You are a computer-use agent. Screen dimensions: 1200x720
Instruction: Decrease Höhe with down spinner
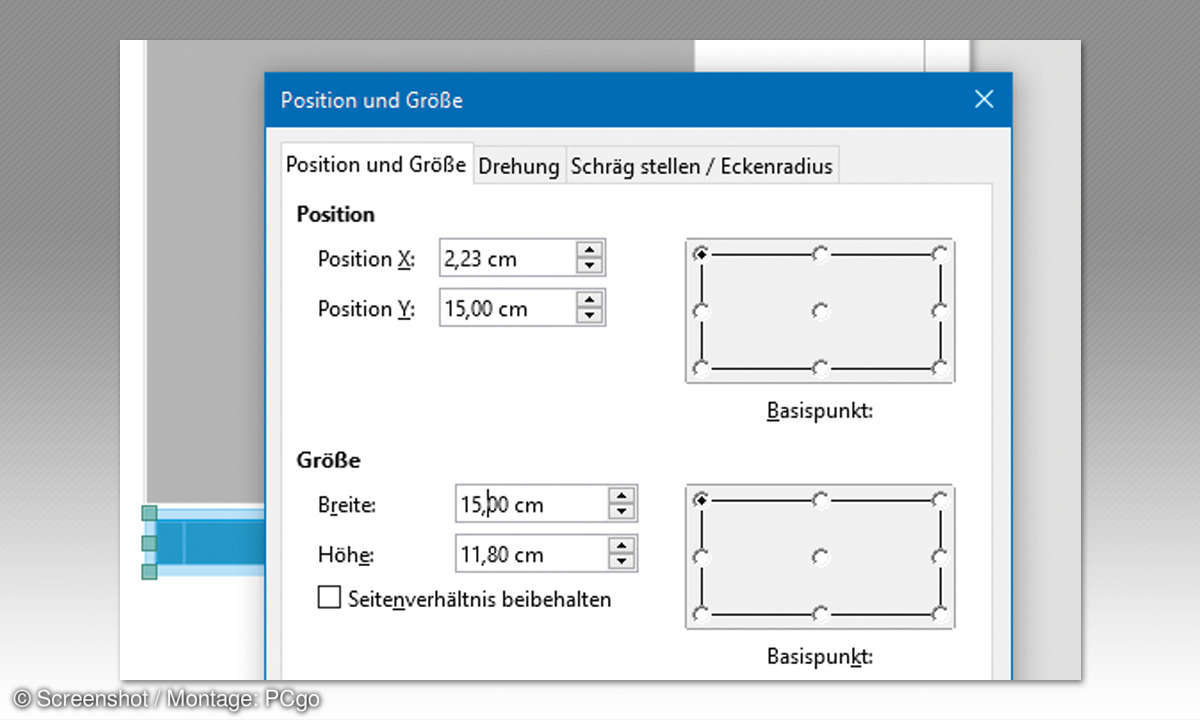(623, 562)
